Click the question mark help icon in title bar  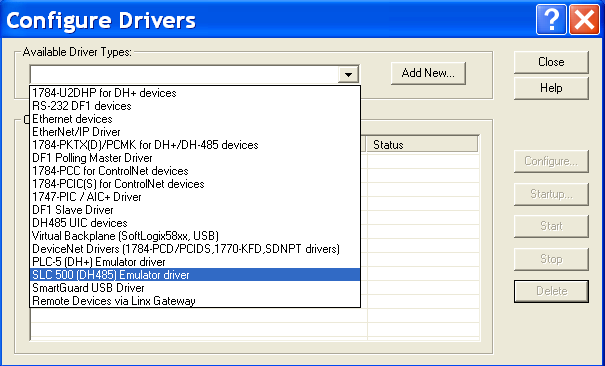(x=551, y=20)
